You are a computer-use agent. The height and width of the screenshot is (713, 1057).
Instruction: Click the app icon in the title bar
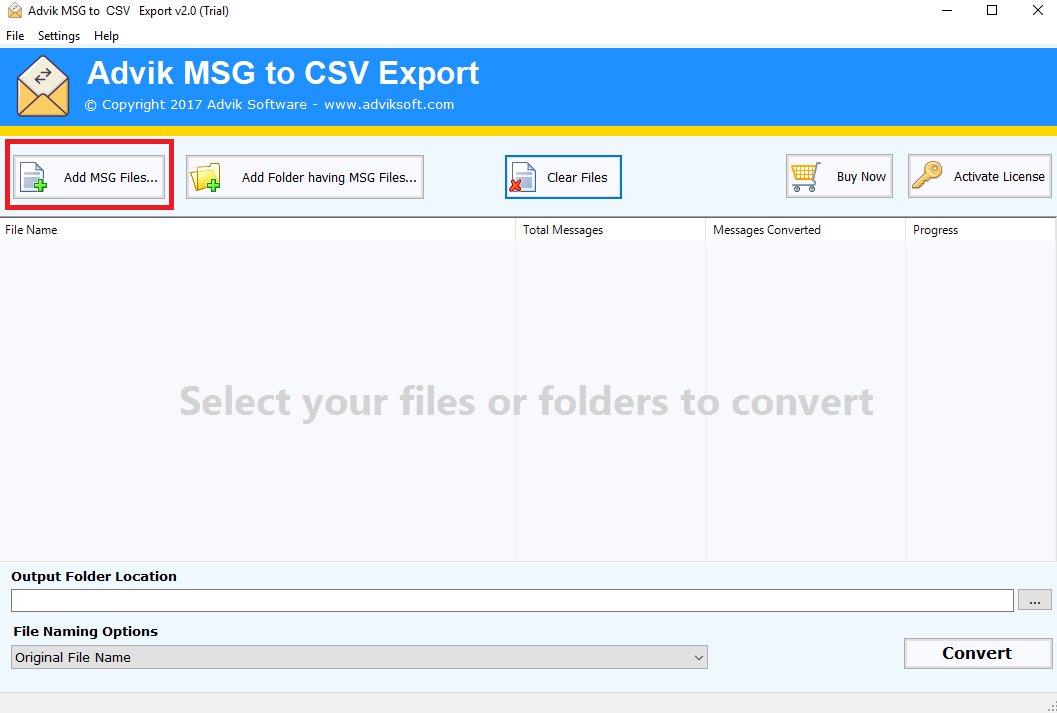click(x=15, y=11)
